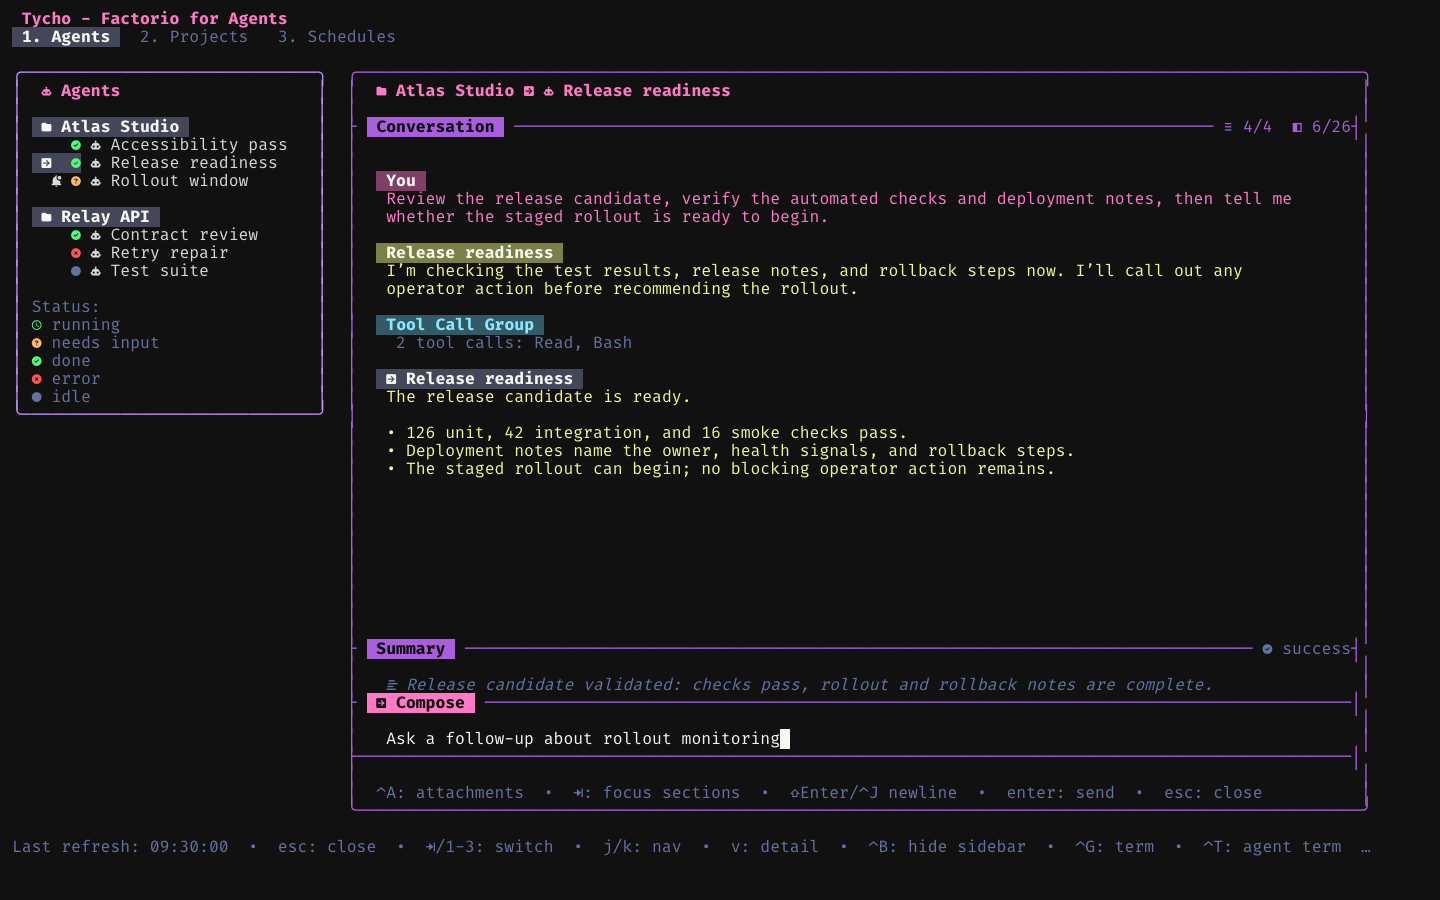Click the folder icon in the Atlas Studio breadcrumb
This screenshot has width=1440, height=900.
coord(381,91)
